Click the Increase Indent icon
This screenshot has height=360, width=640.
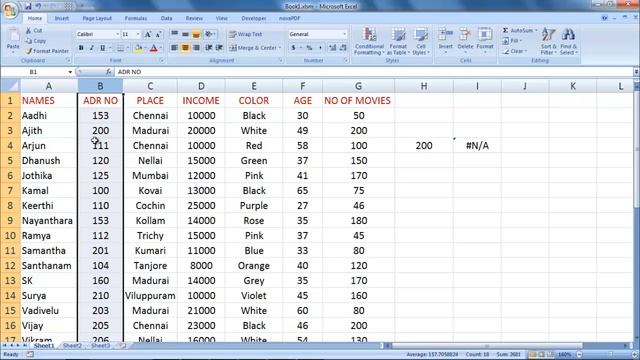click(x=219, y=48)
